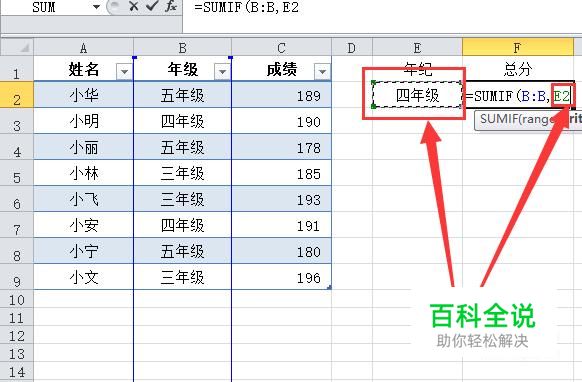The image size is (582, 382).
Task: Click score cell 196
Action: (x=281, y=277)
